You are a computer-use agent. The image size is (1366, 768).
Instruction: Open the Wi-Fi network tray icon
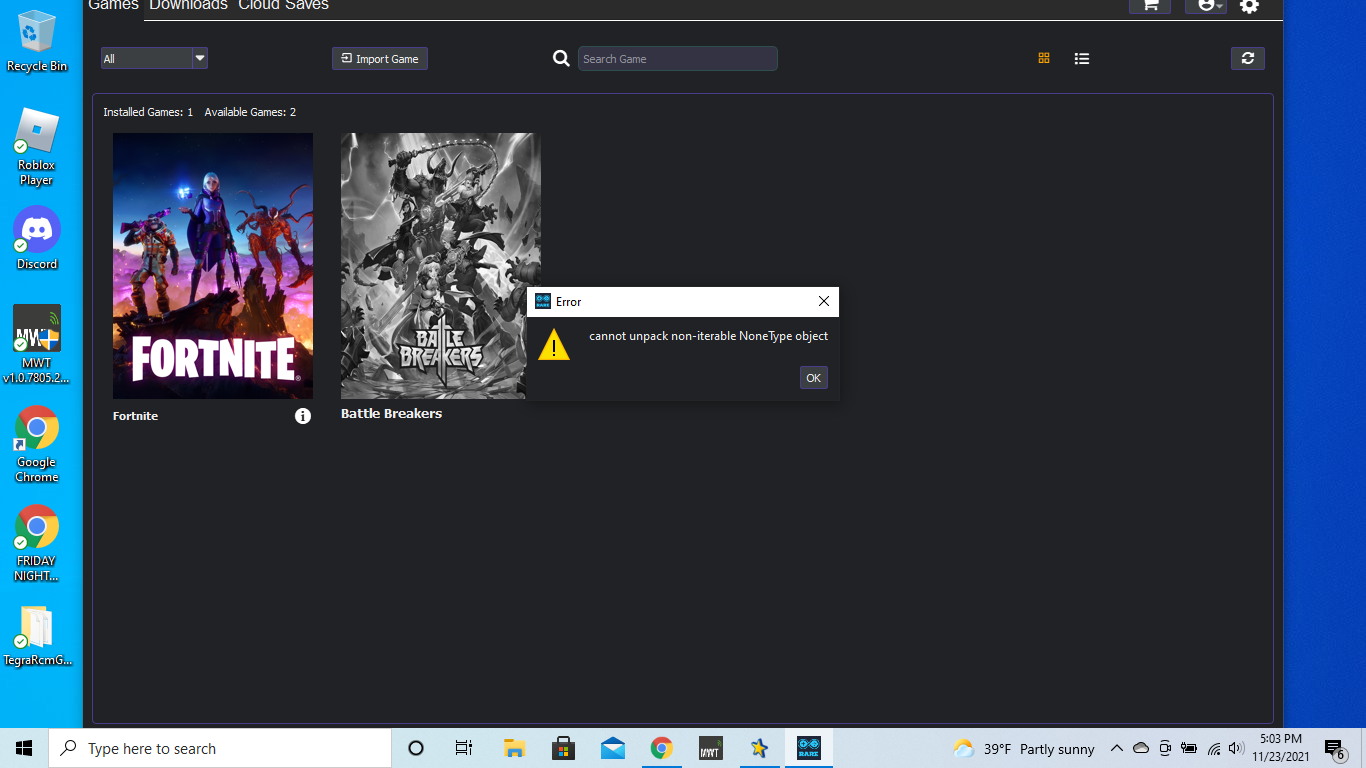pyautogui.click(x=1214, y=748)
